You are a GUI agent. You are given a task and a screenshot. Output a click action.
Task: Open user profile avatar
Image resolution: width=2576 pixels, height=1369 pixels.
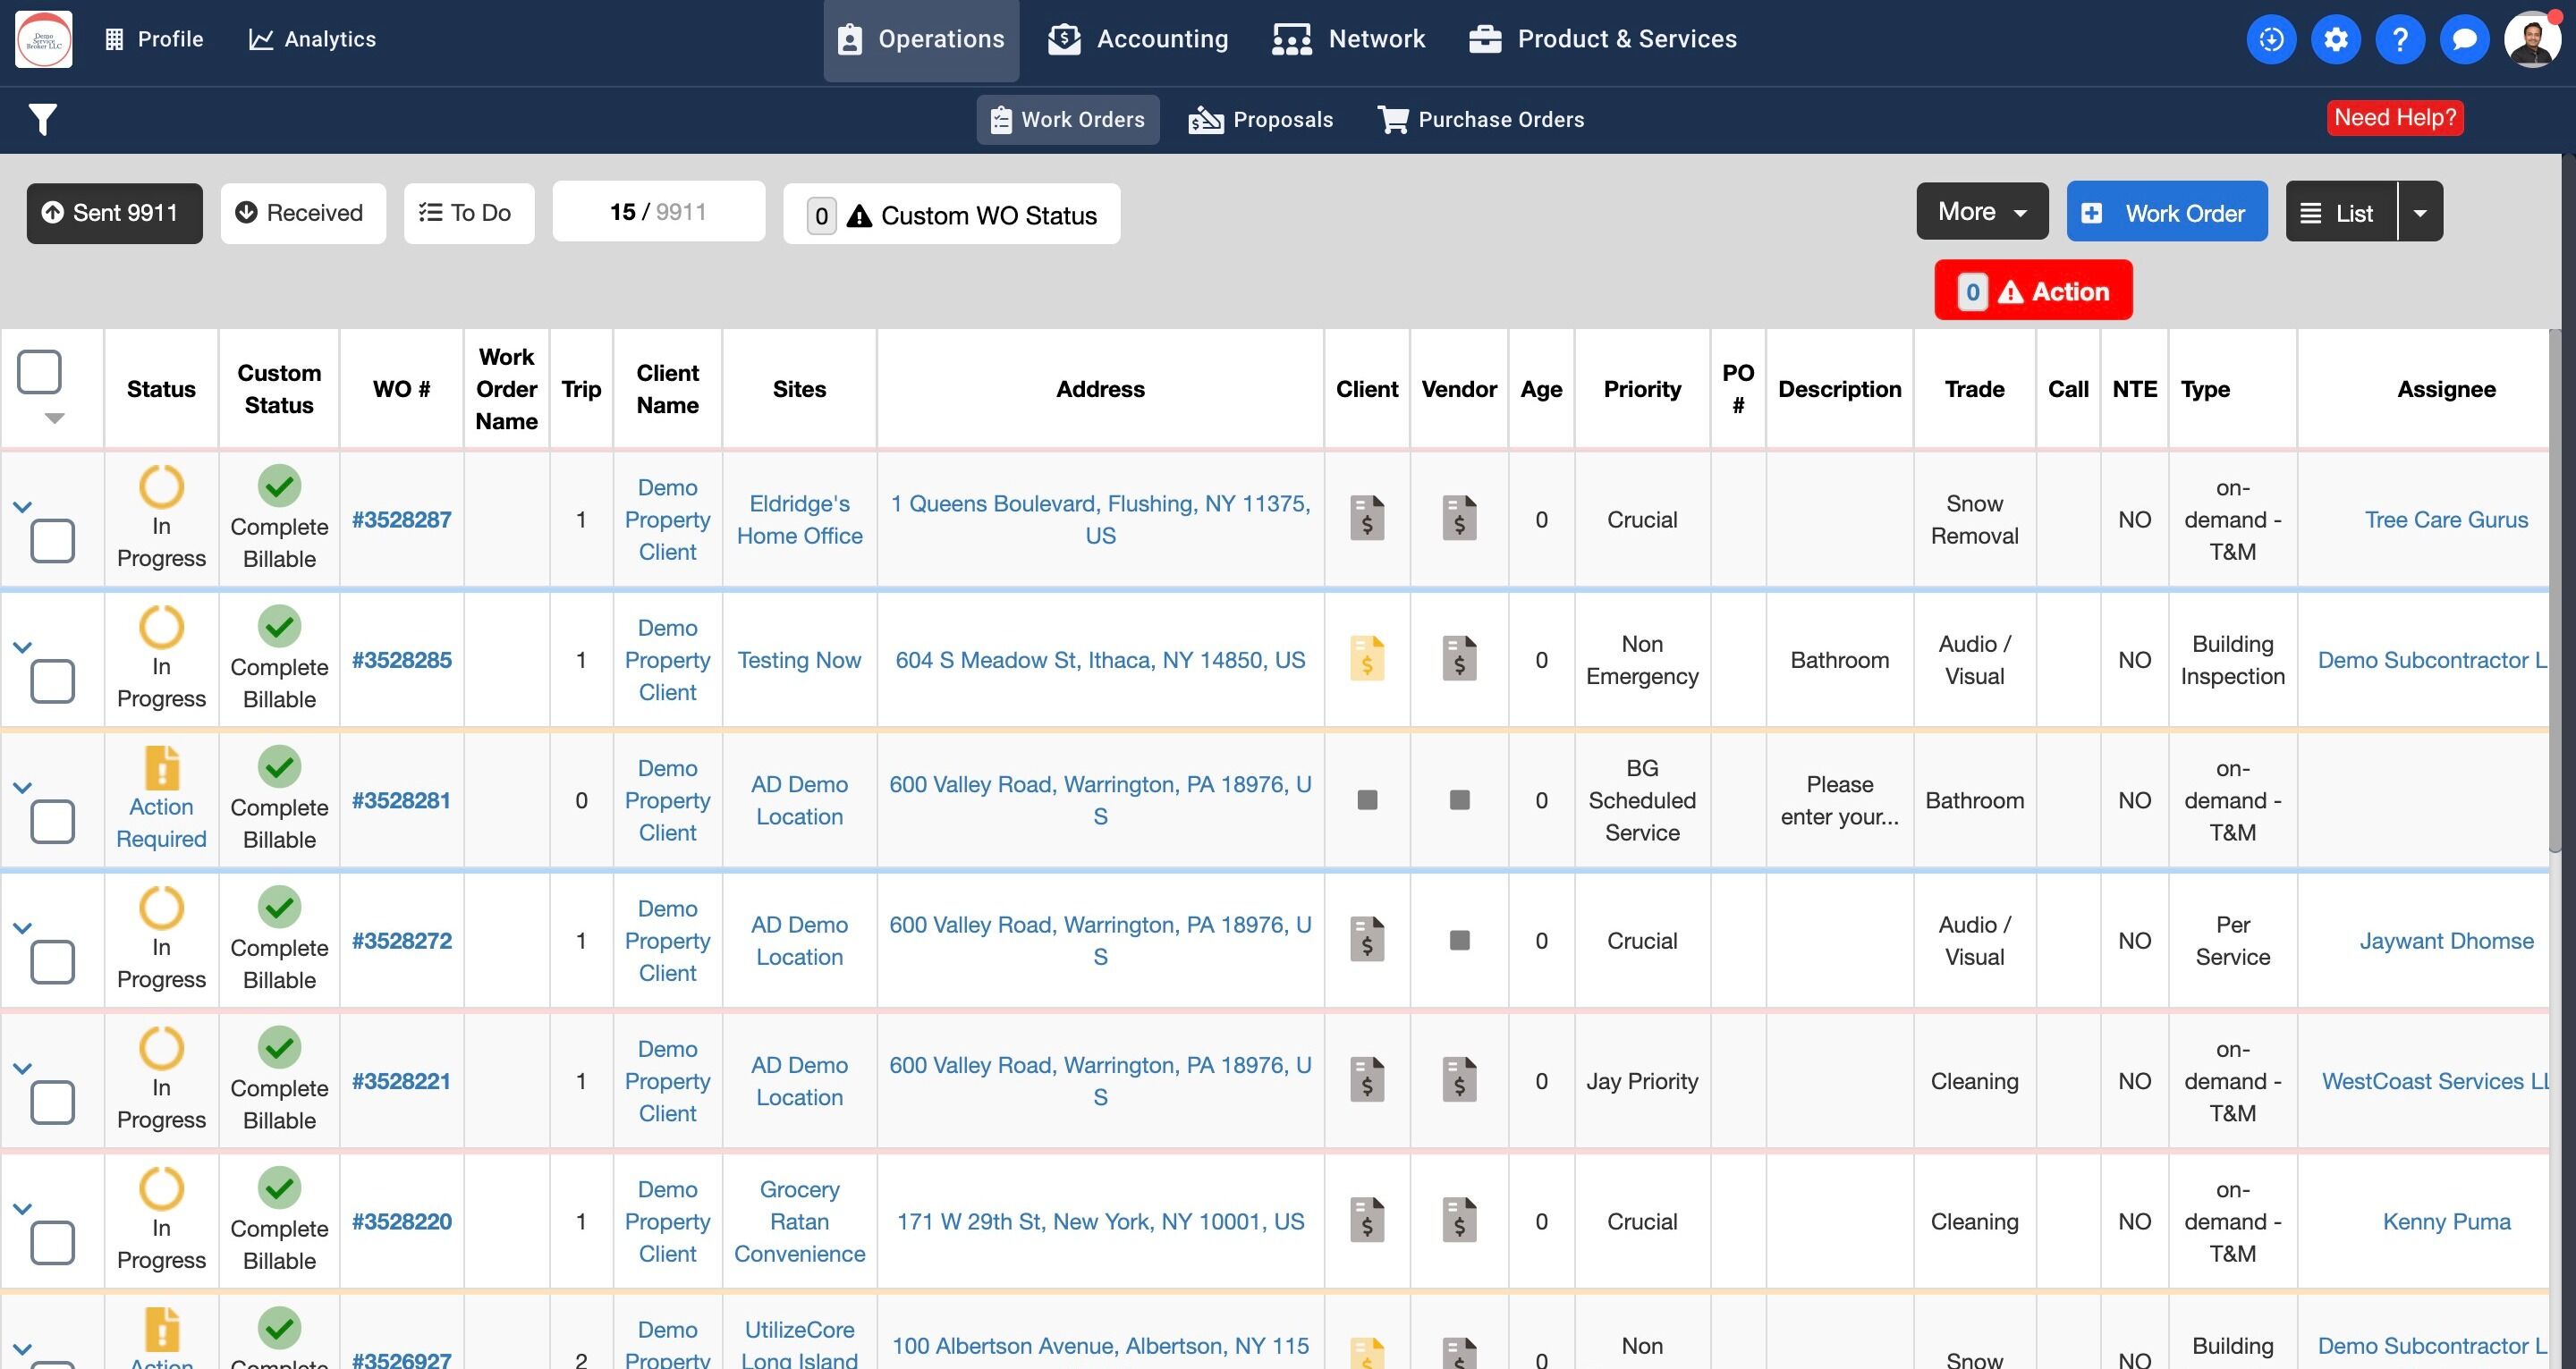[x=2531, y=40]
